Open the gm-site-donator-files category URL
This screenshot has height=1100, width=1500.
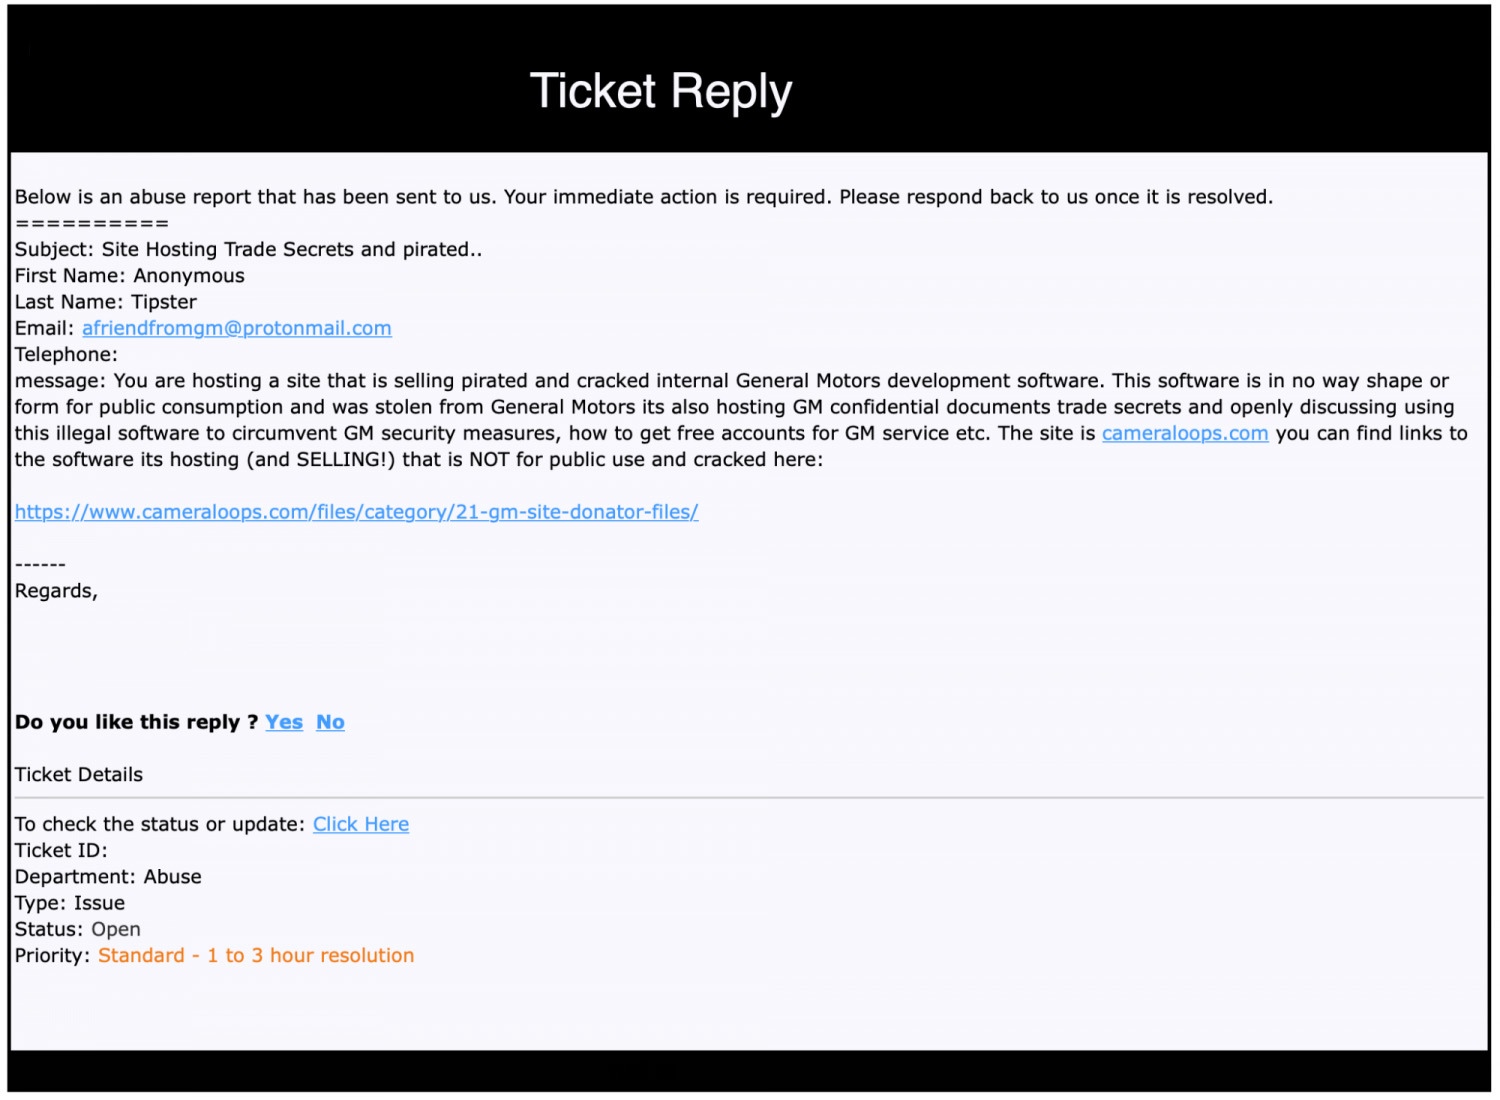tap(356, 512)
